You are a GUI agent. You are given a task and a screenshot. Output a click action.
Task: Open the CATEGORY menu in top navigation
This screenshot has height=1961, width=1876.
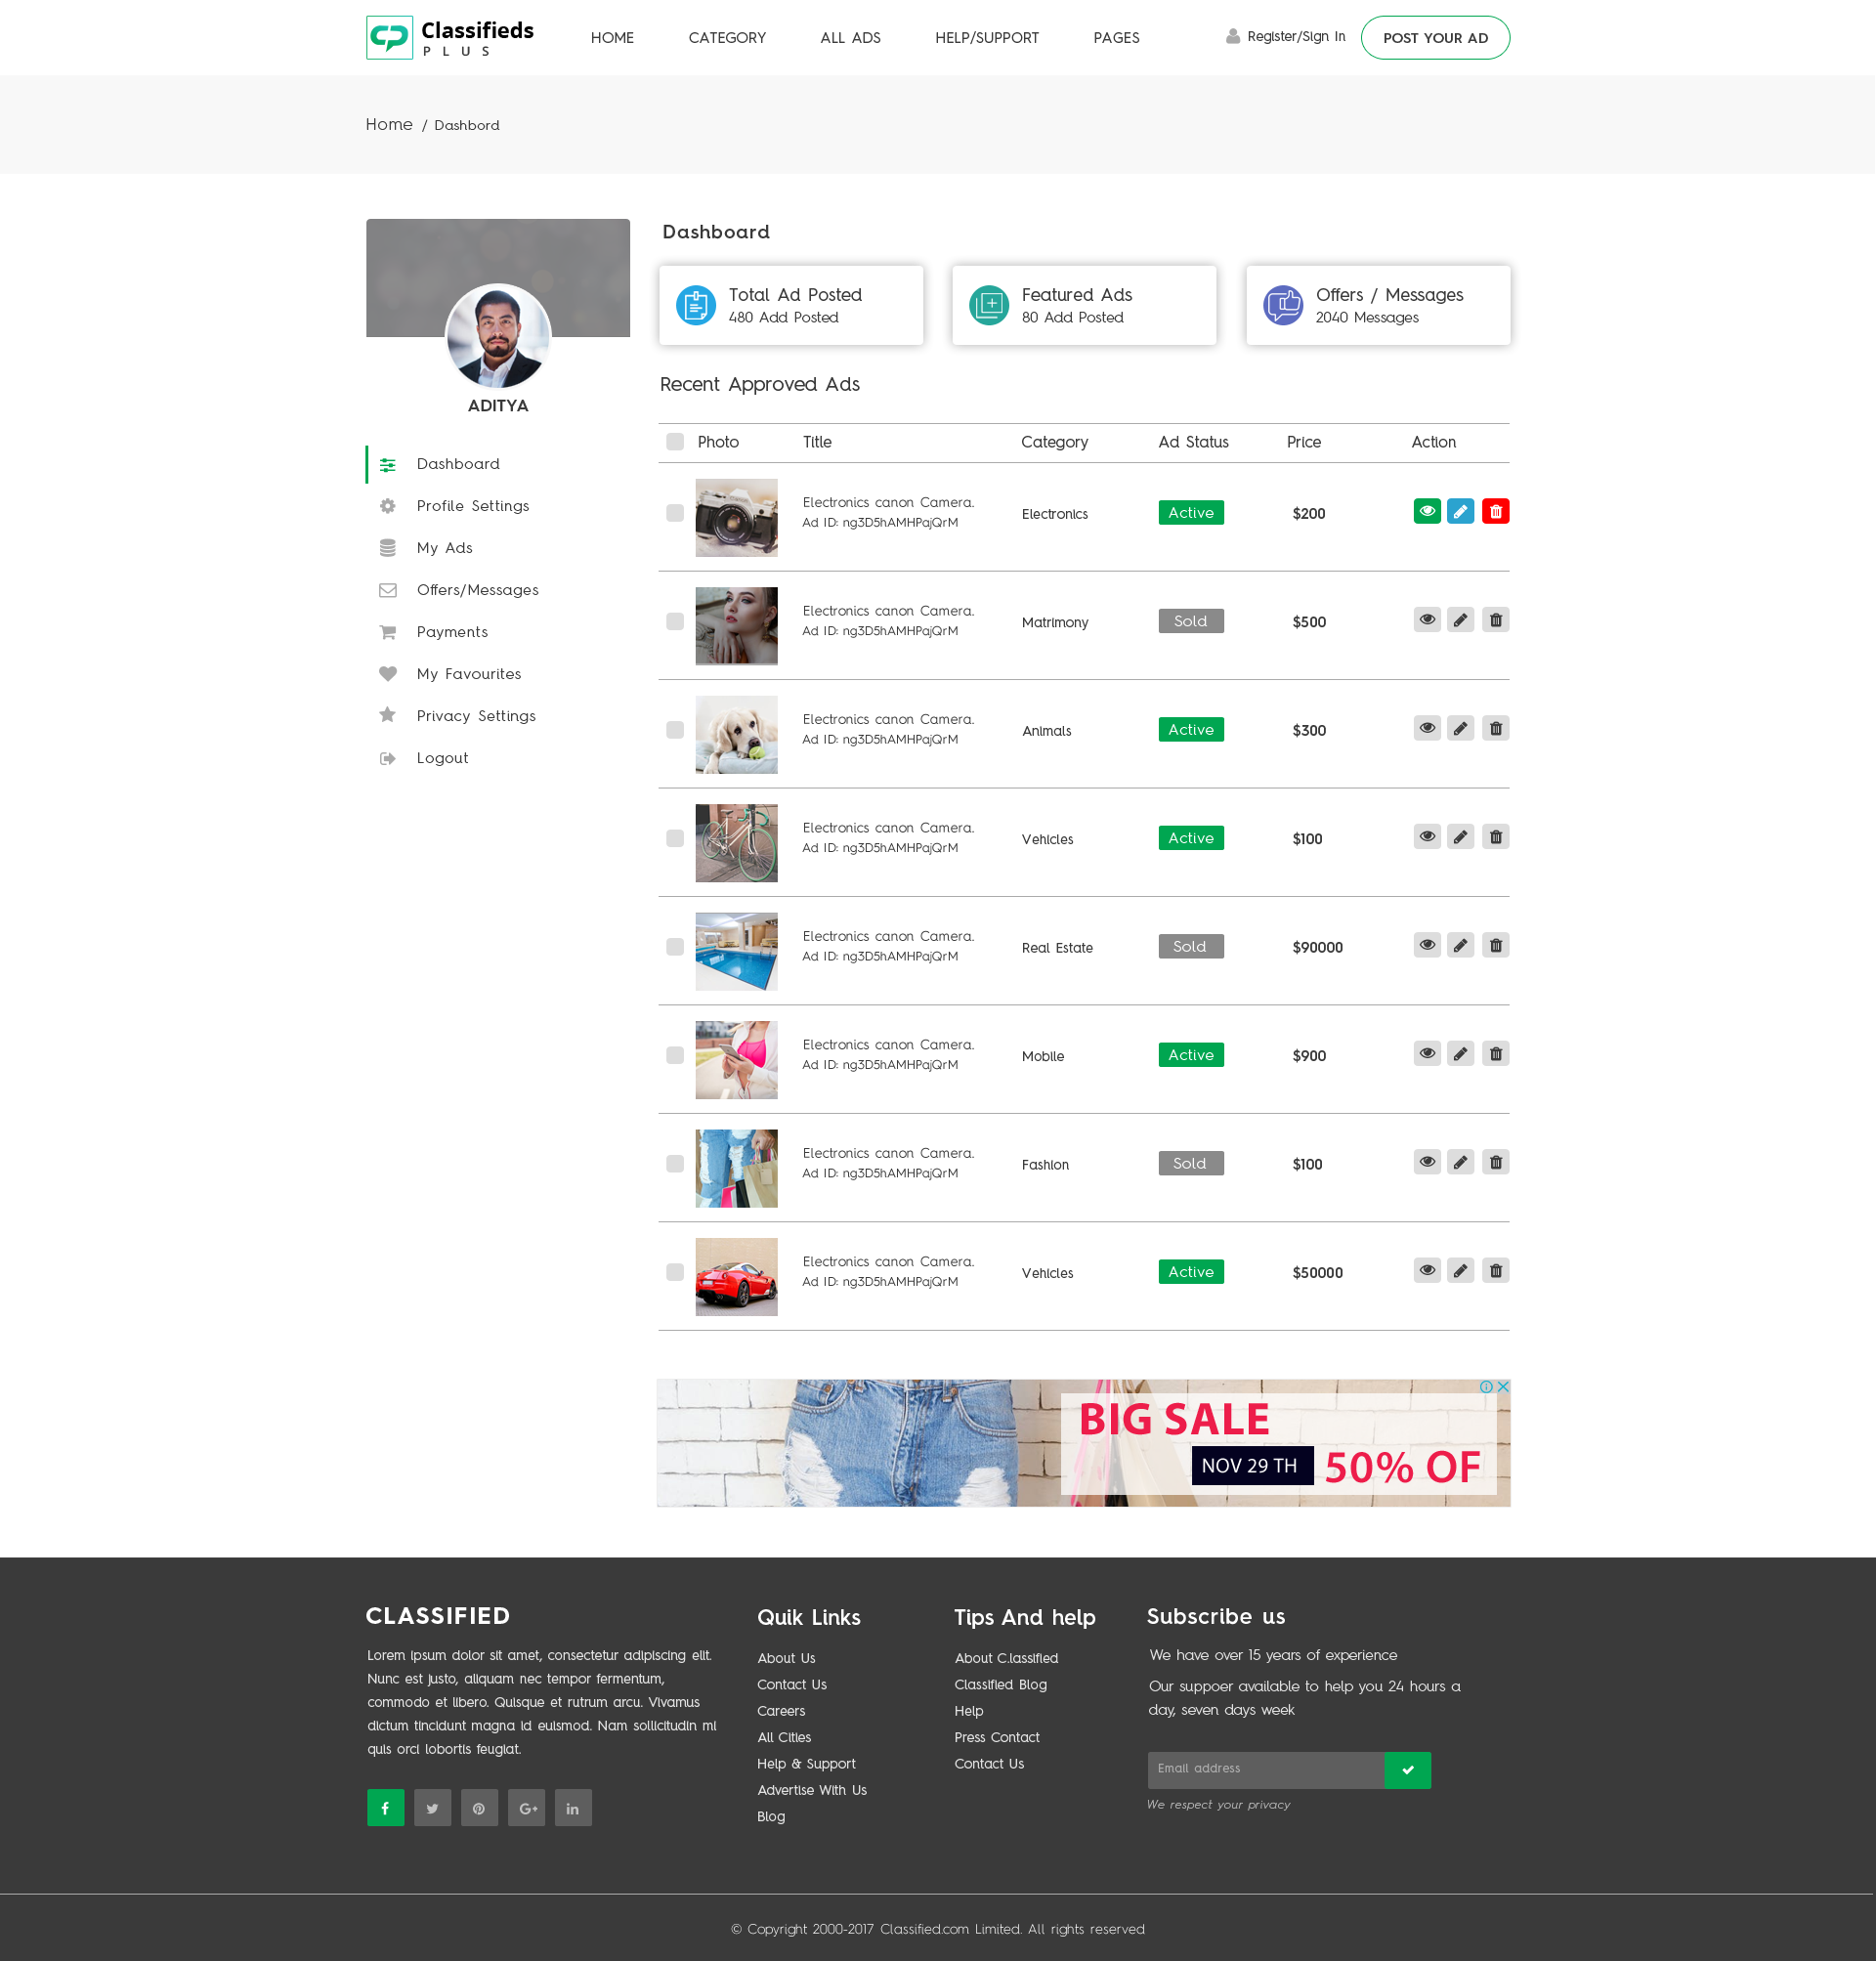tap(727, 38)
